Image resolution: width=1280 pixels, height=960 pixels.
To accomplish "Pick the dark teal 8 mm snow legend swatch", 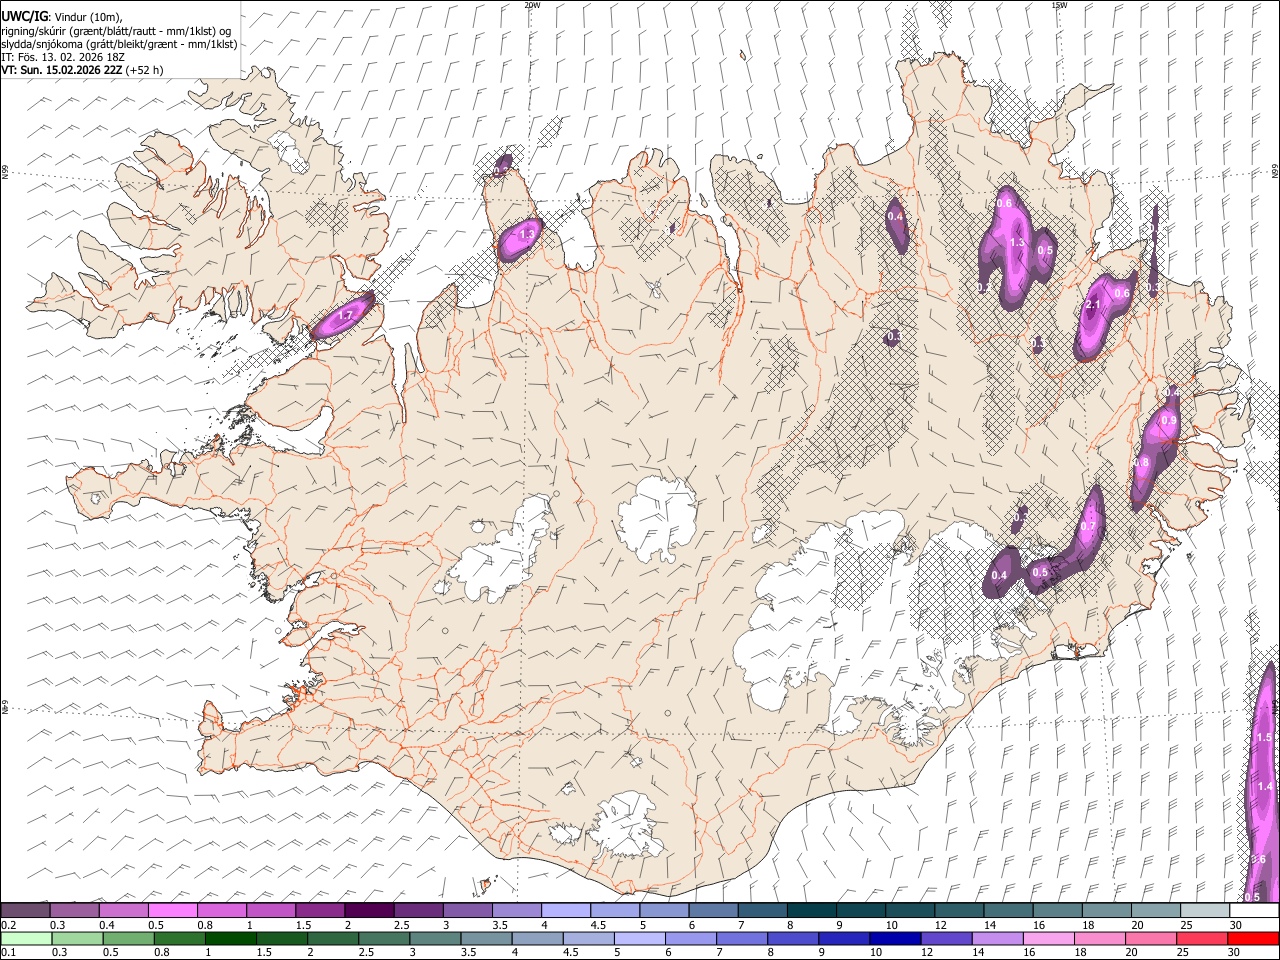I will (811, 911).
